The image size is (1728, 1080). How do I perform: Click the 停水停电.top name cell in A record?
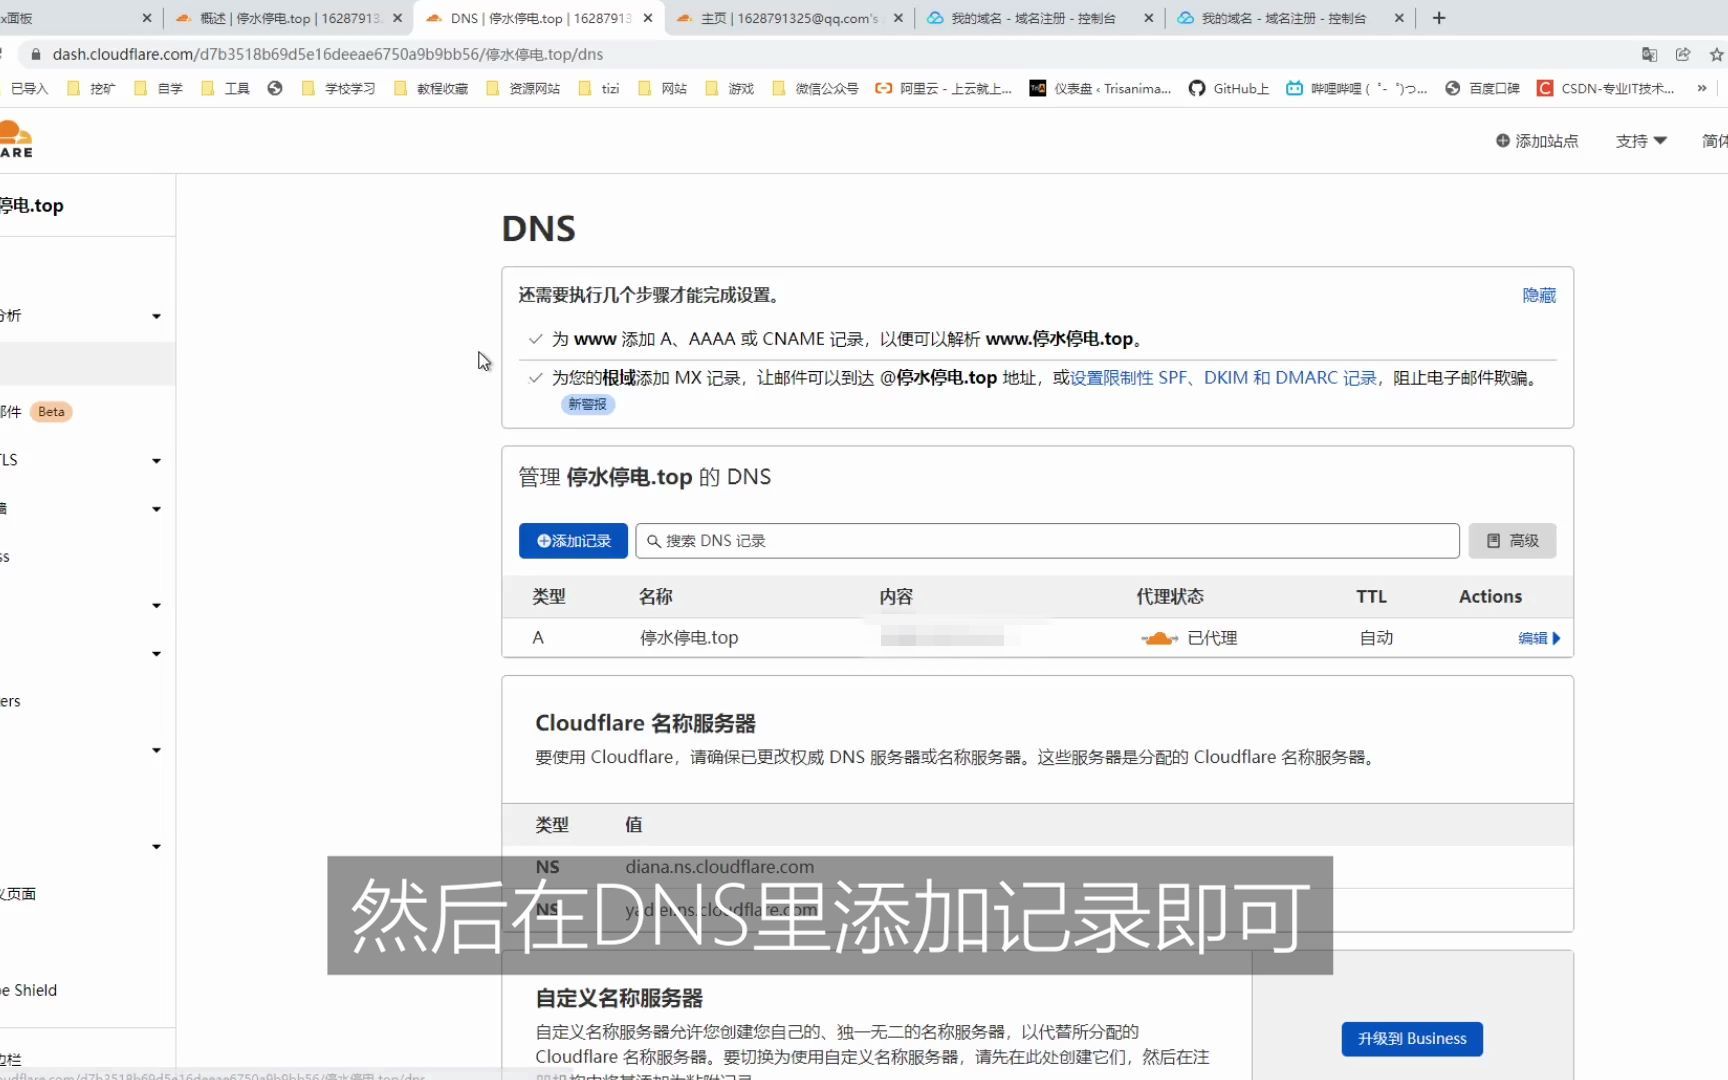point(689,638)
